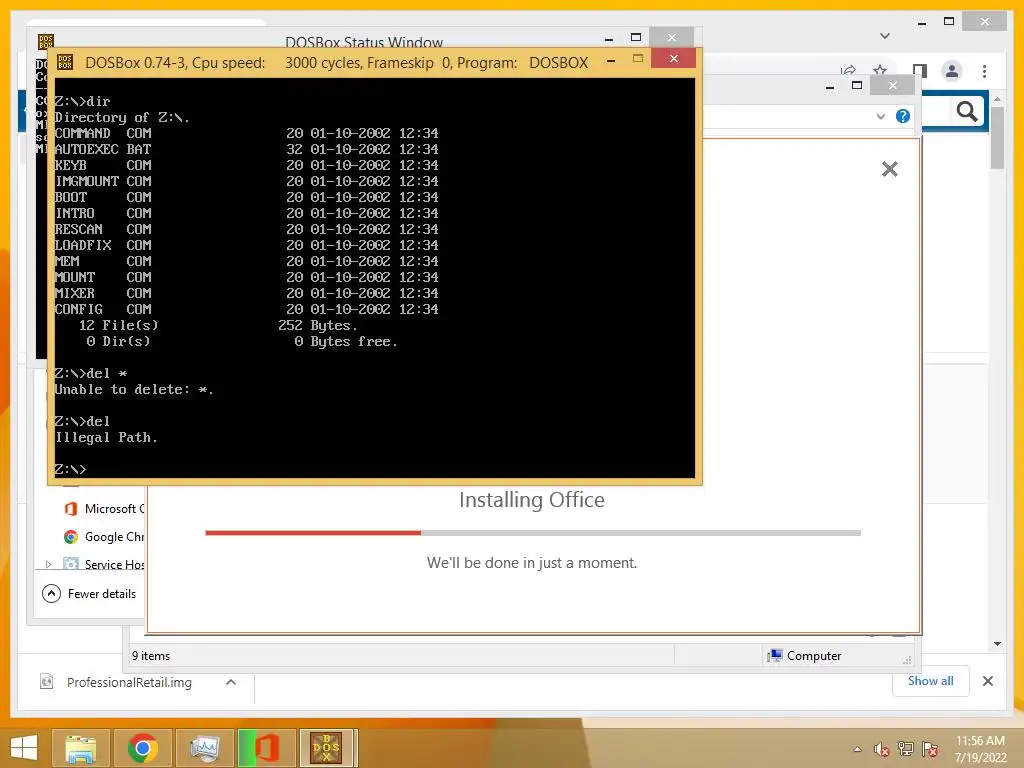Click Computer in Explorer status bar
The image size is (1024, 768).
click(x=814, y=656)
